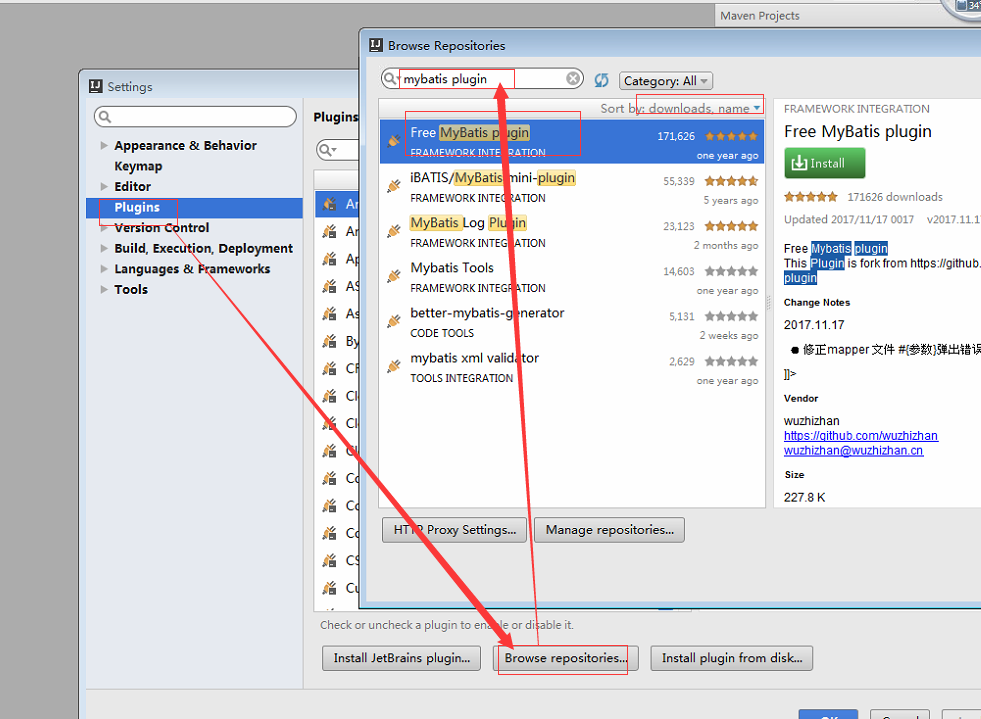The height and width of the screenshot is (719, 981).
Task: Select the mybatis xml validator row
Action: [572, 367]
